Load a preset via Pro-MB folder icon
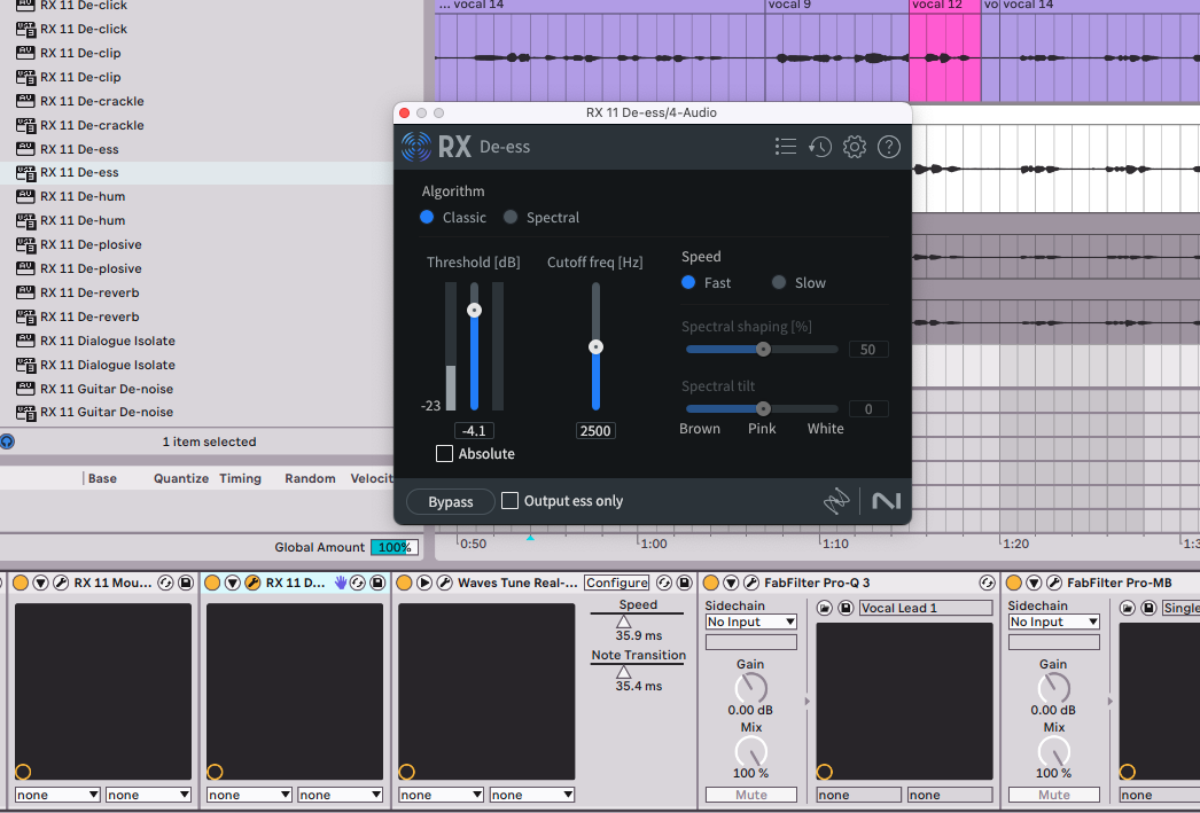The width and height of the screenshot is (1200, 813). pyautogui.click(x=1128, y=608)
